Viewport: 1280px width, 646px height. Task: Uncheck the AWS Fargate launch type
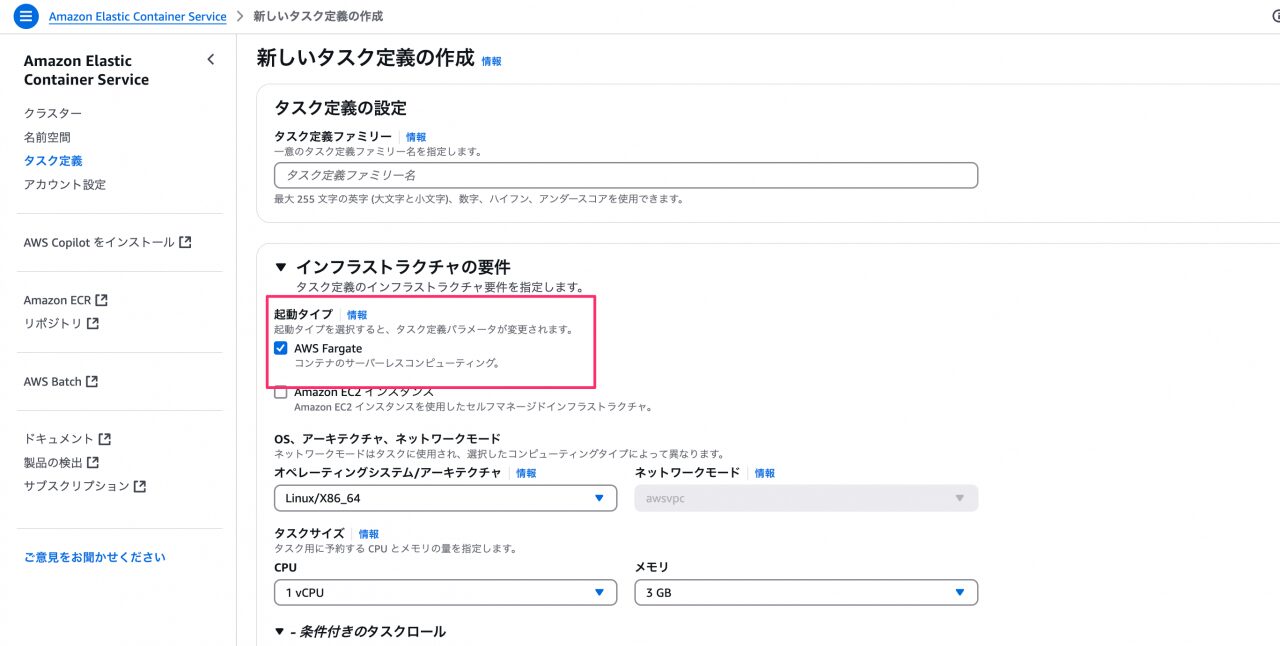(x=281, y=348)
